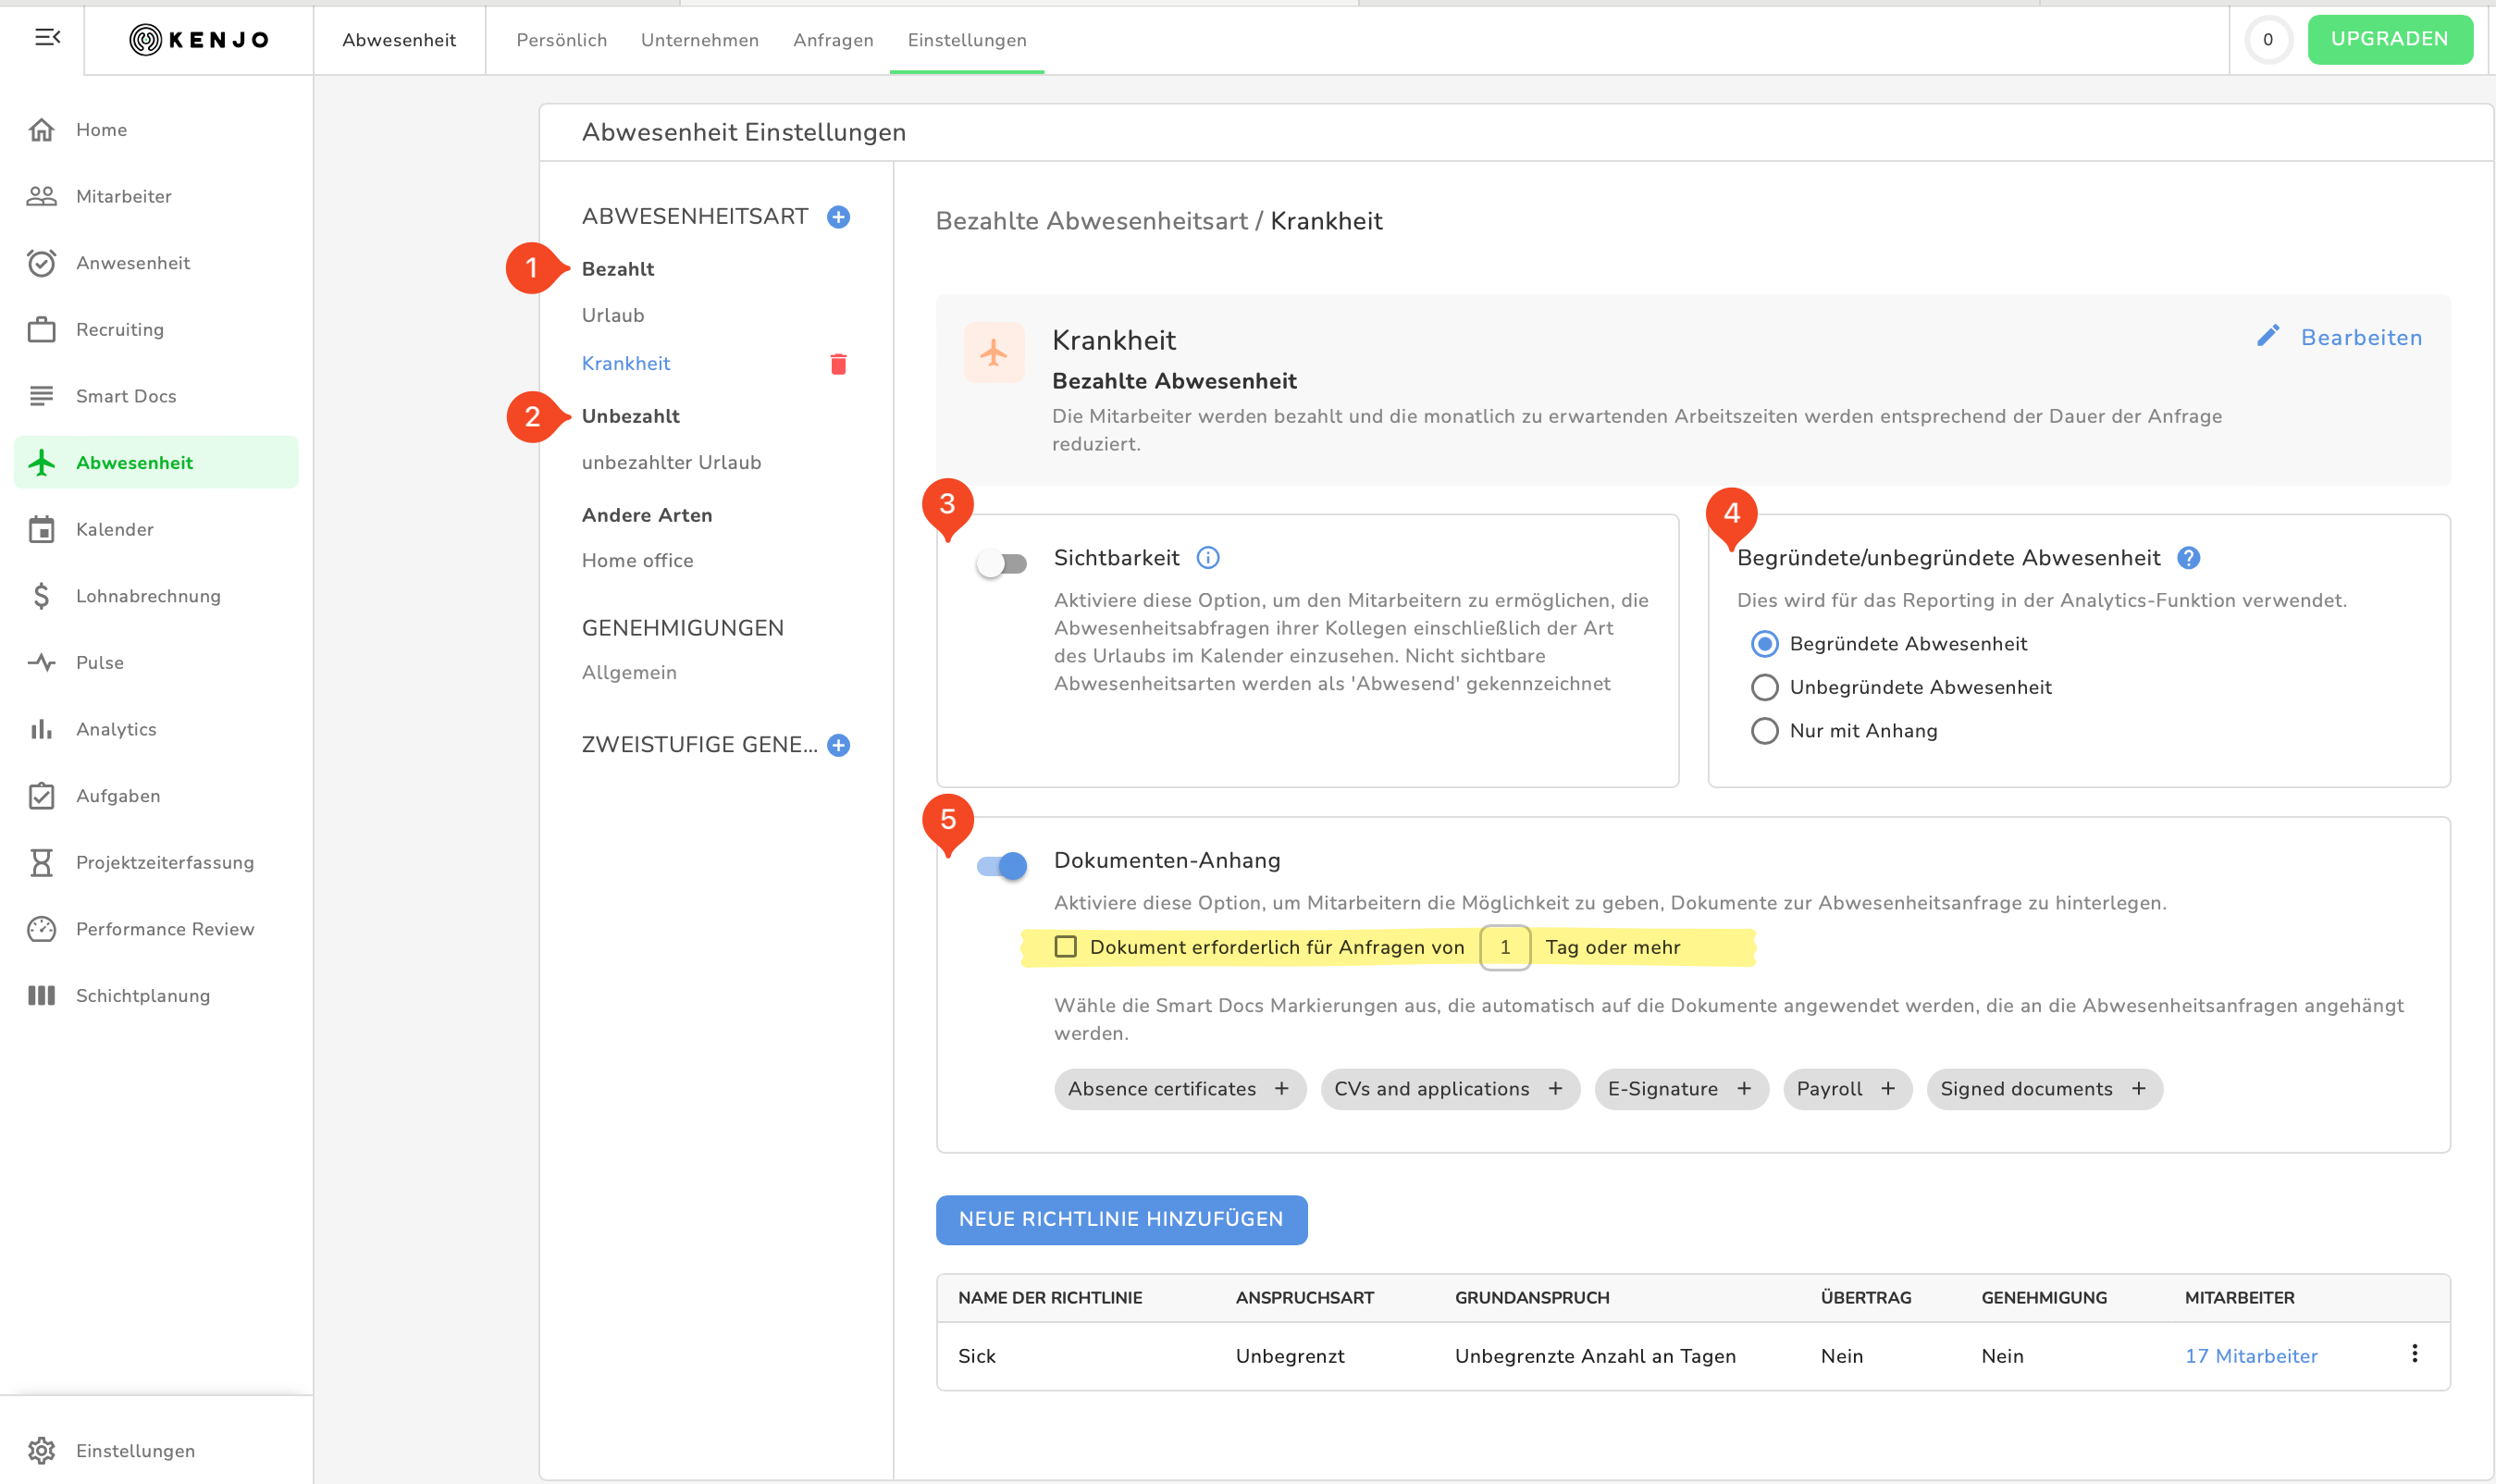Screen dimensions: 2496x1484
Task: Select the Unbegründete Abwesenheit radio option
Action: pos(1764,687)
